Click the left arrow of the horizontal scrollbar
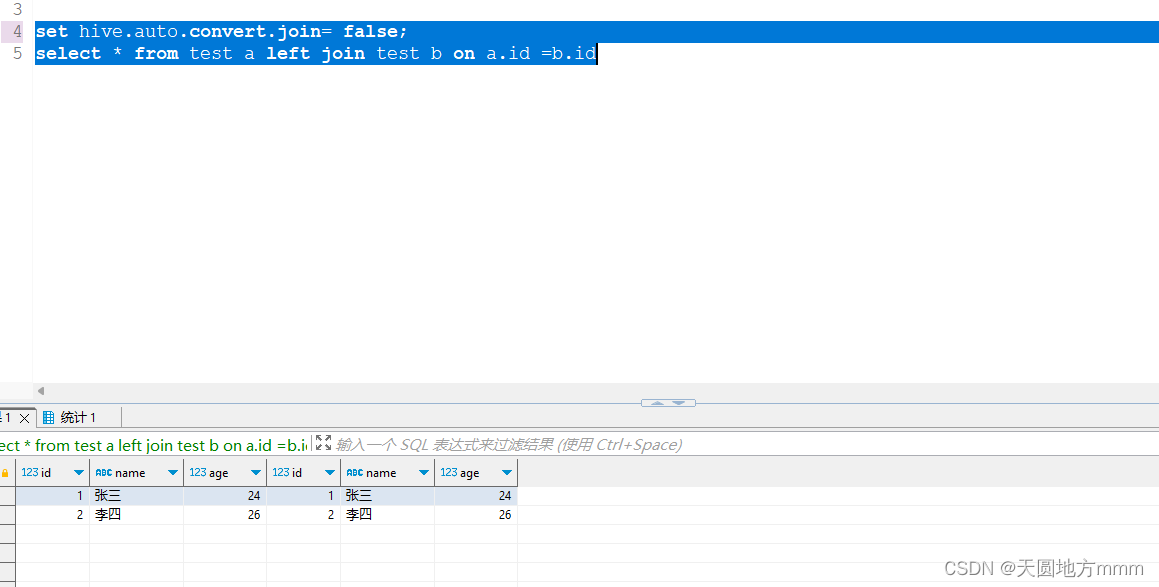Viewport: 1159px width, 587px height. tap(40, 391)
